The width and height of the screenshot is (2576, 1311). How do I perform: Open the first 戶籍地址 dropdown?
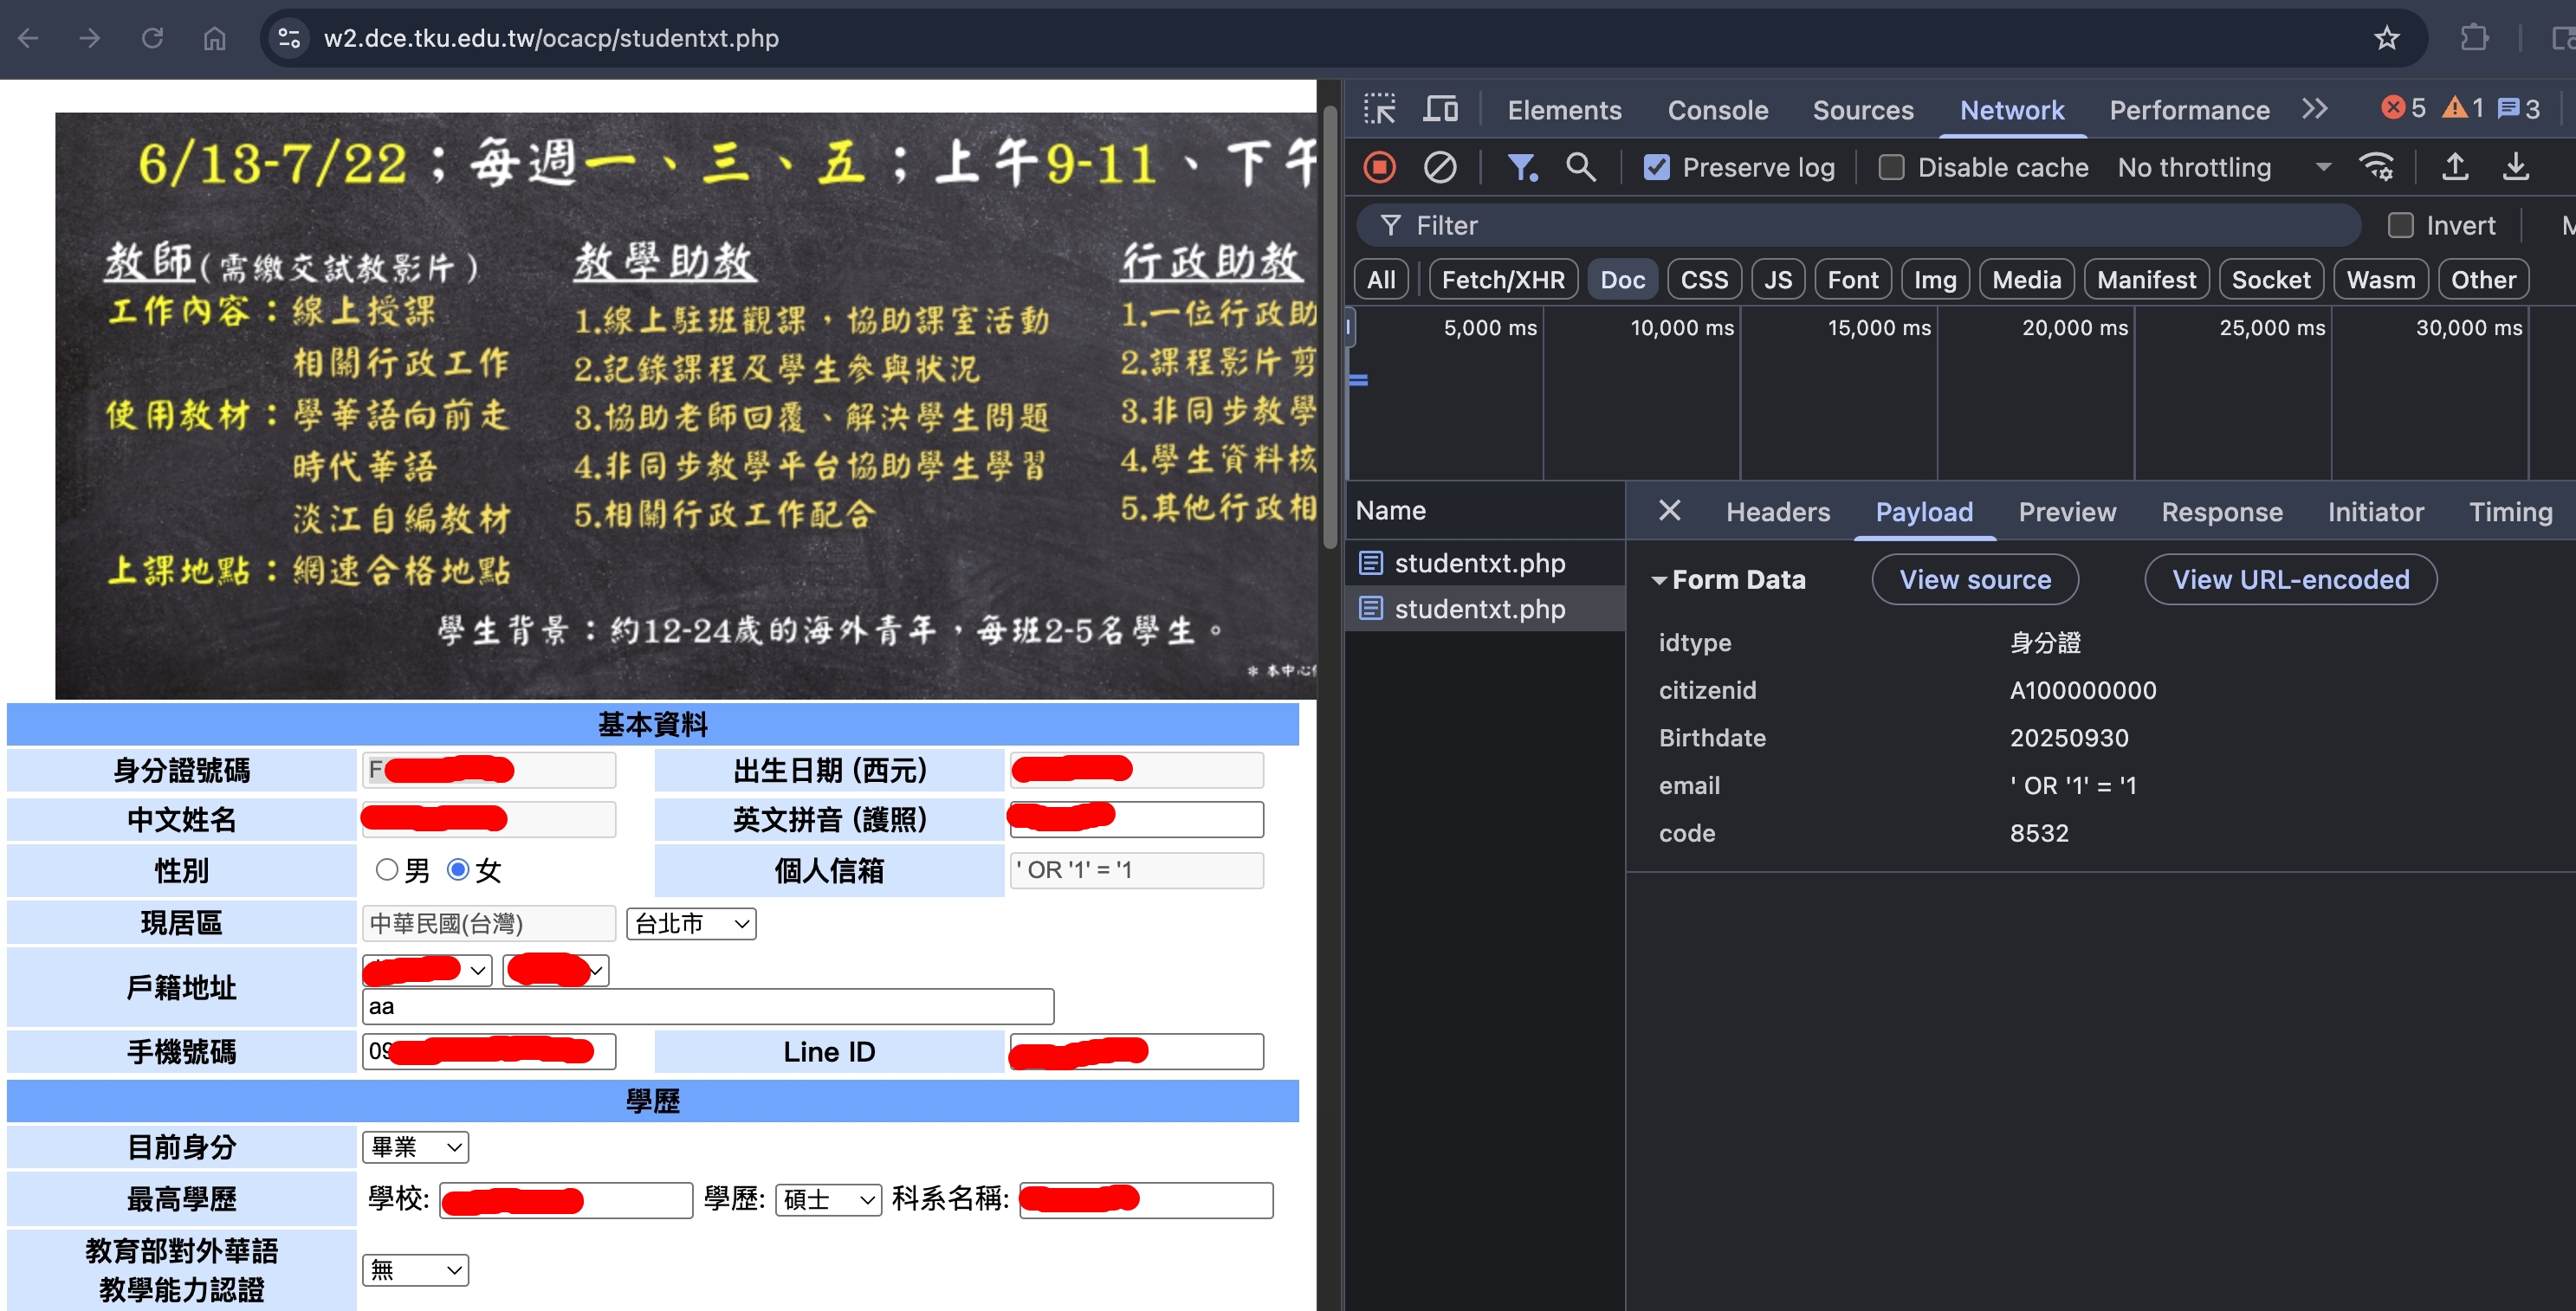click(x=427, y=969)
